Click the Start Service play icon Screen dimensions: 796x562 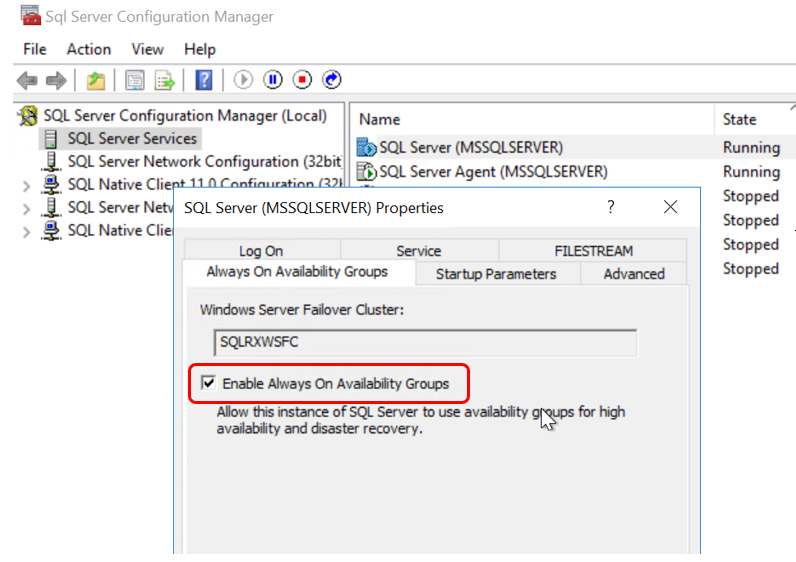click(x=243, y=80)
